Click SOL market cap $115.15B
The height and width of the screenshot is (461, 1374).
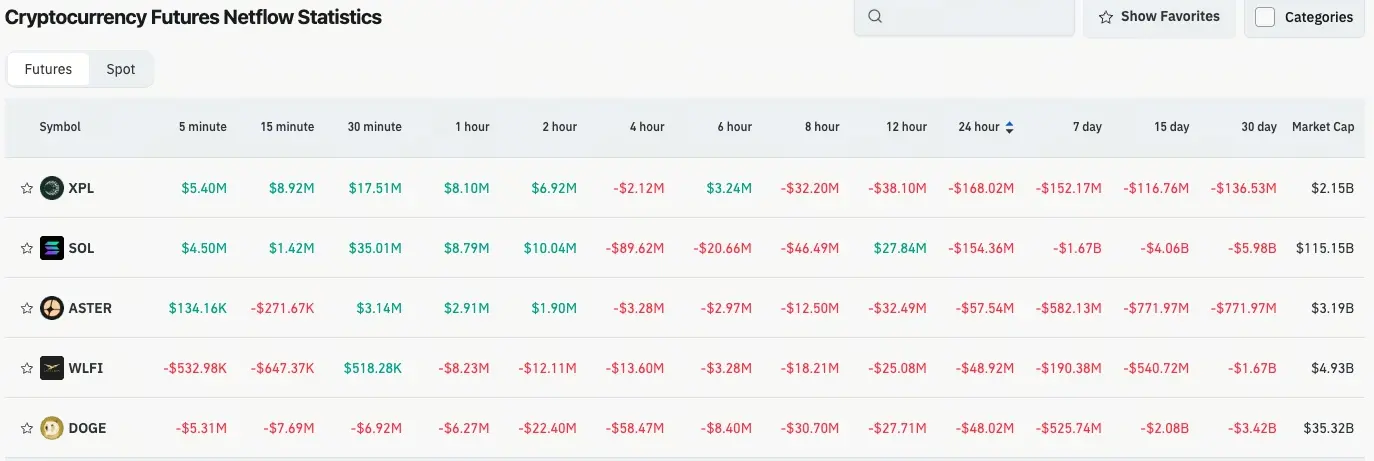pos(1324,248)
